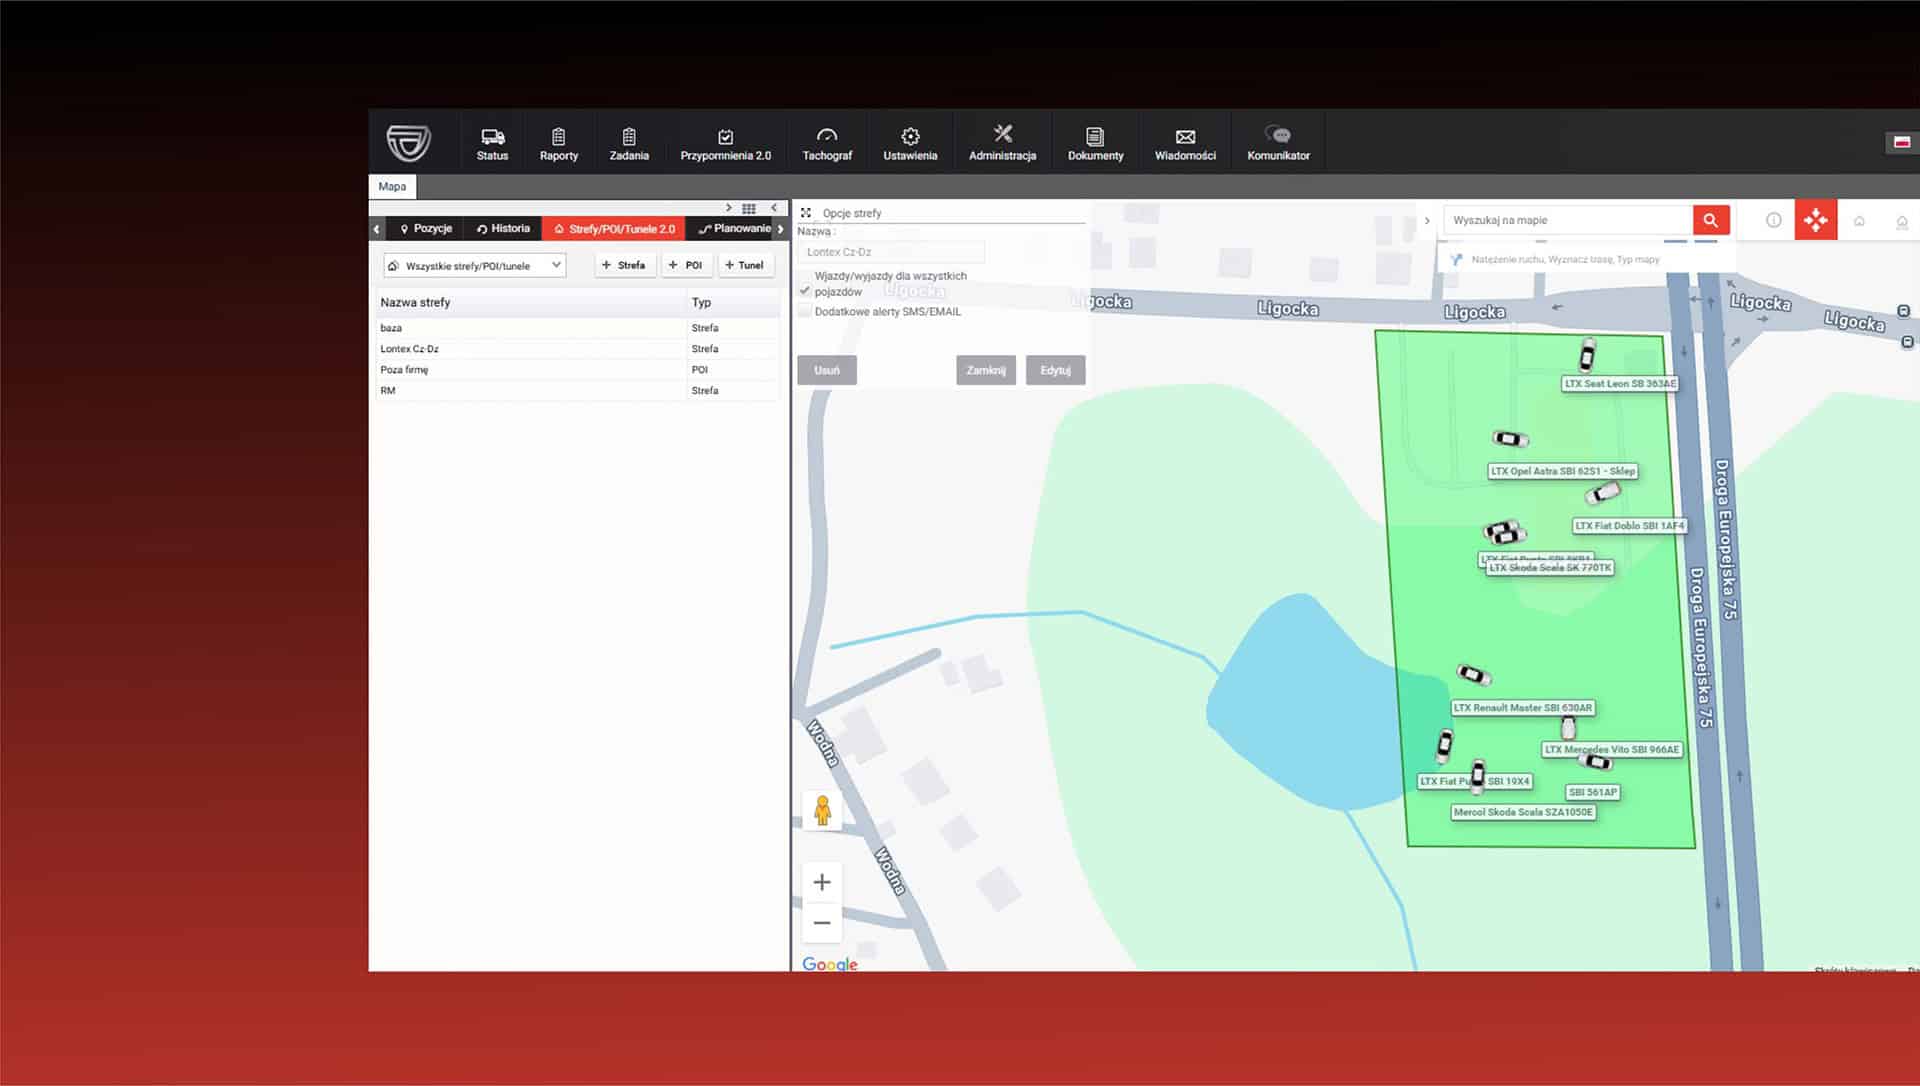Click the red map search magnifier
Screen dimensions: 1920x1086
(x=1710, y=220)
